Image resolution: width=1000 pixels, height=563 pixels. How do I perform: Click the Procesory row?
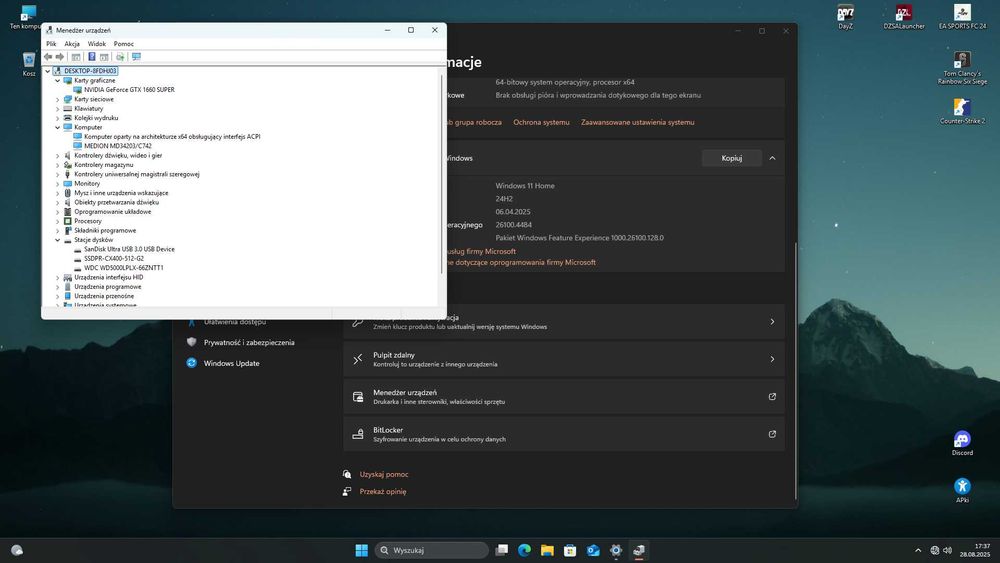point(87,221)
